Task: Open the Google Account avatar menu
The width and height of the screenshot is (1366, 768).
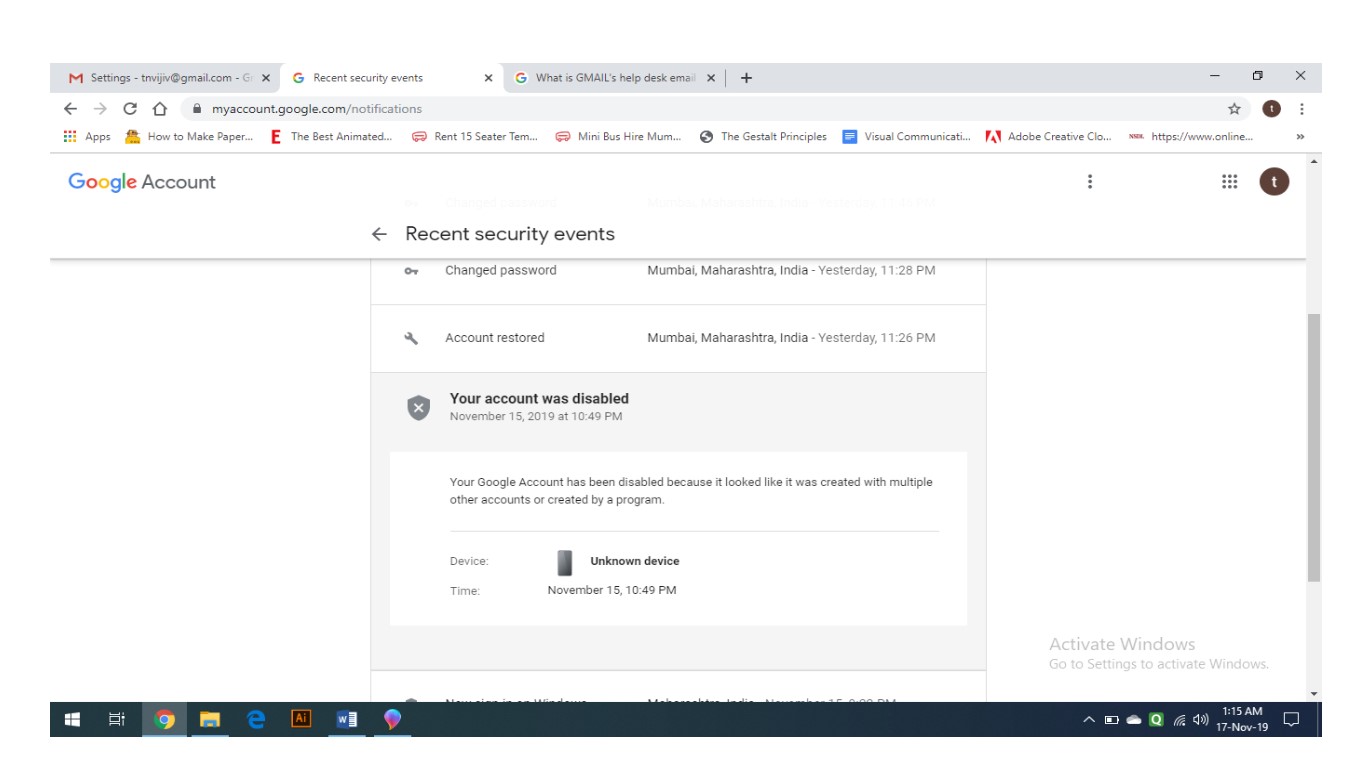Action: [x=1274, y=181]
